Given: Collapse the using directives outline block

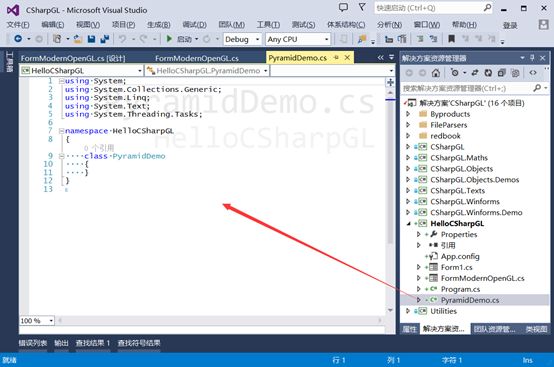Looking at the screenshot, I should click(61, 81).
